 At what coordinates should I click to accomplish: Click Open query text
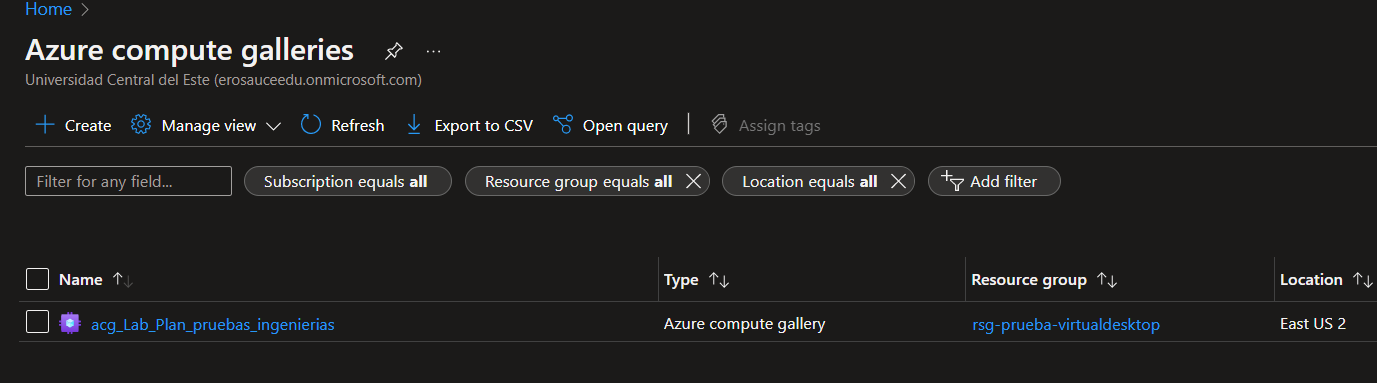click(x=625, y=125)
